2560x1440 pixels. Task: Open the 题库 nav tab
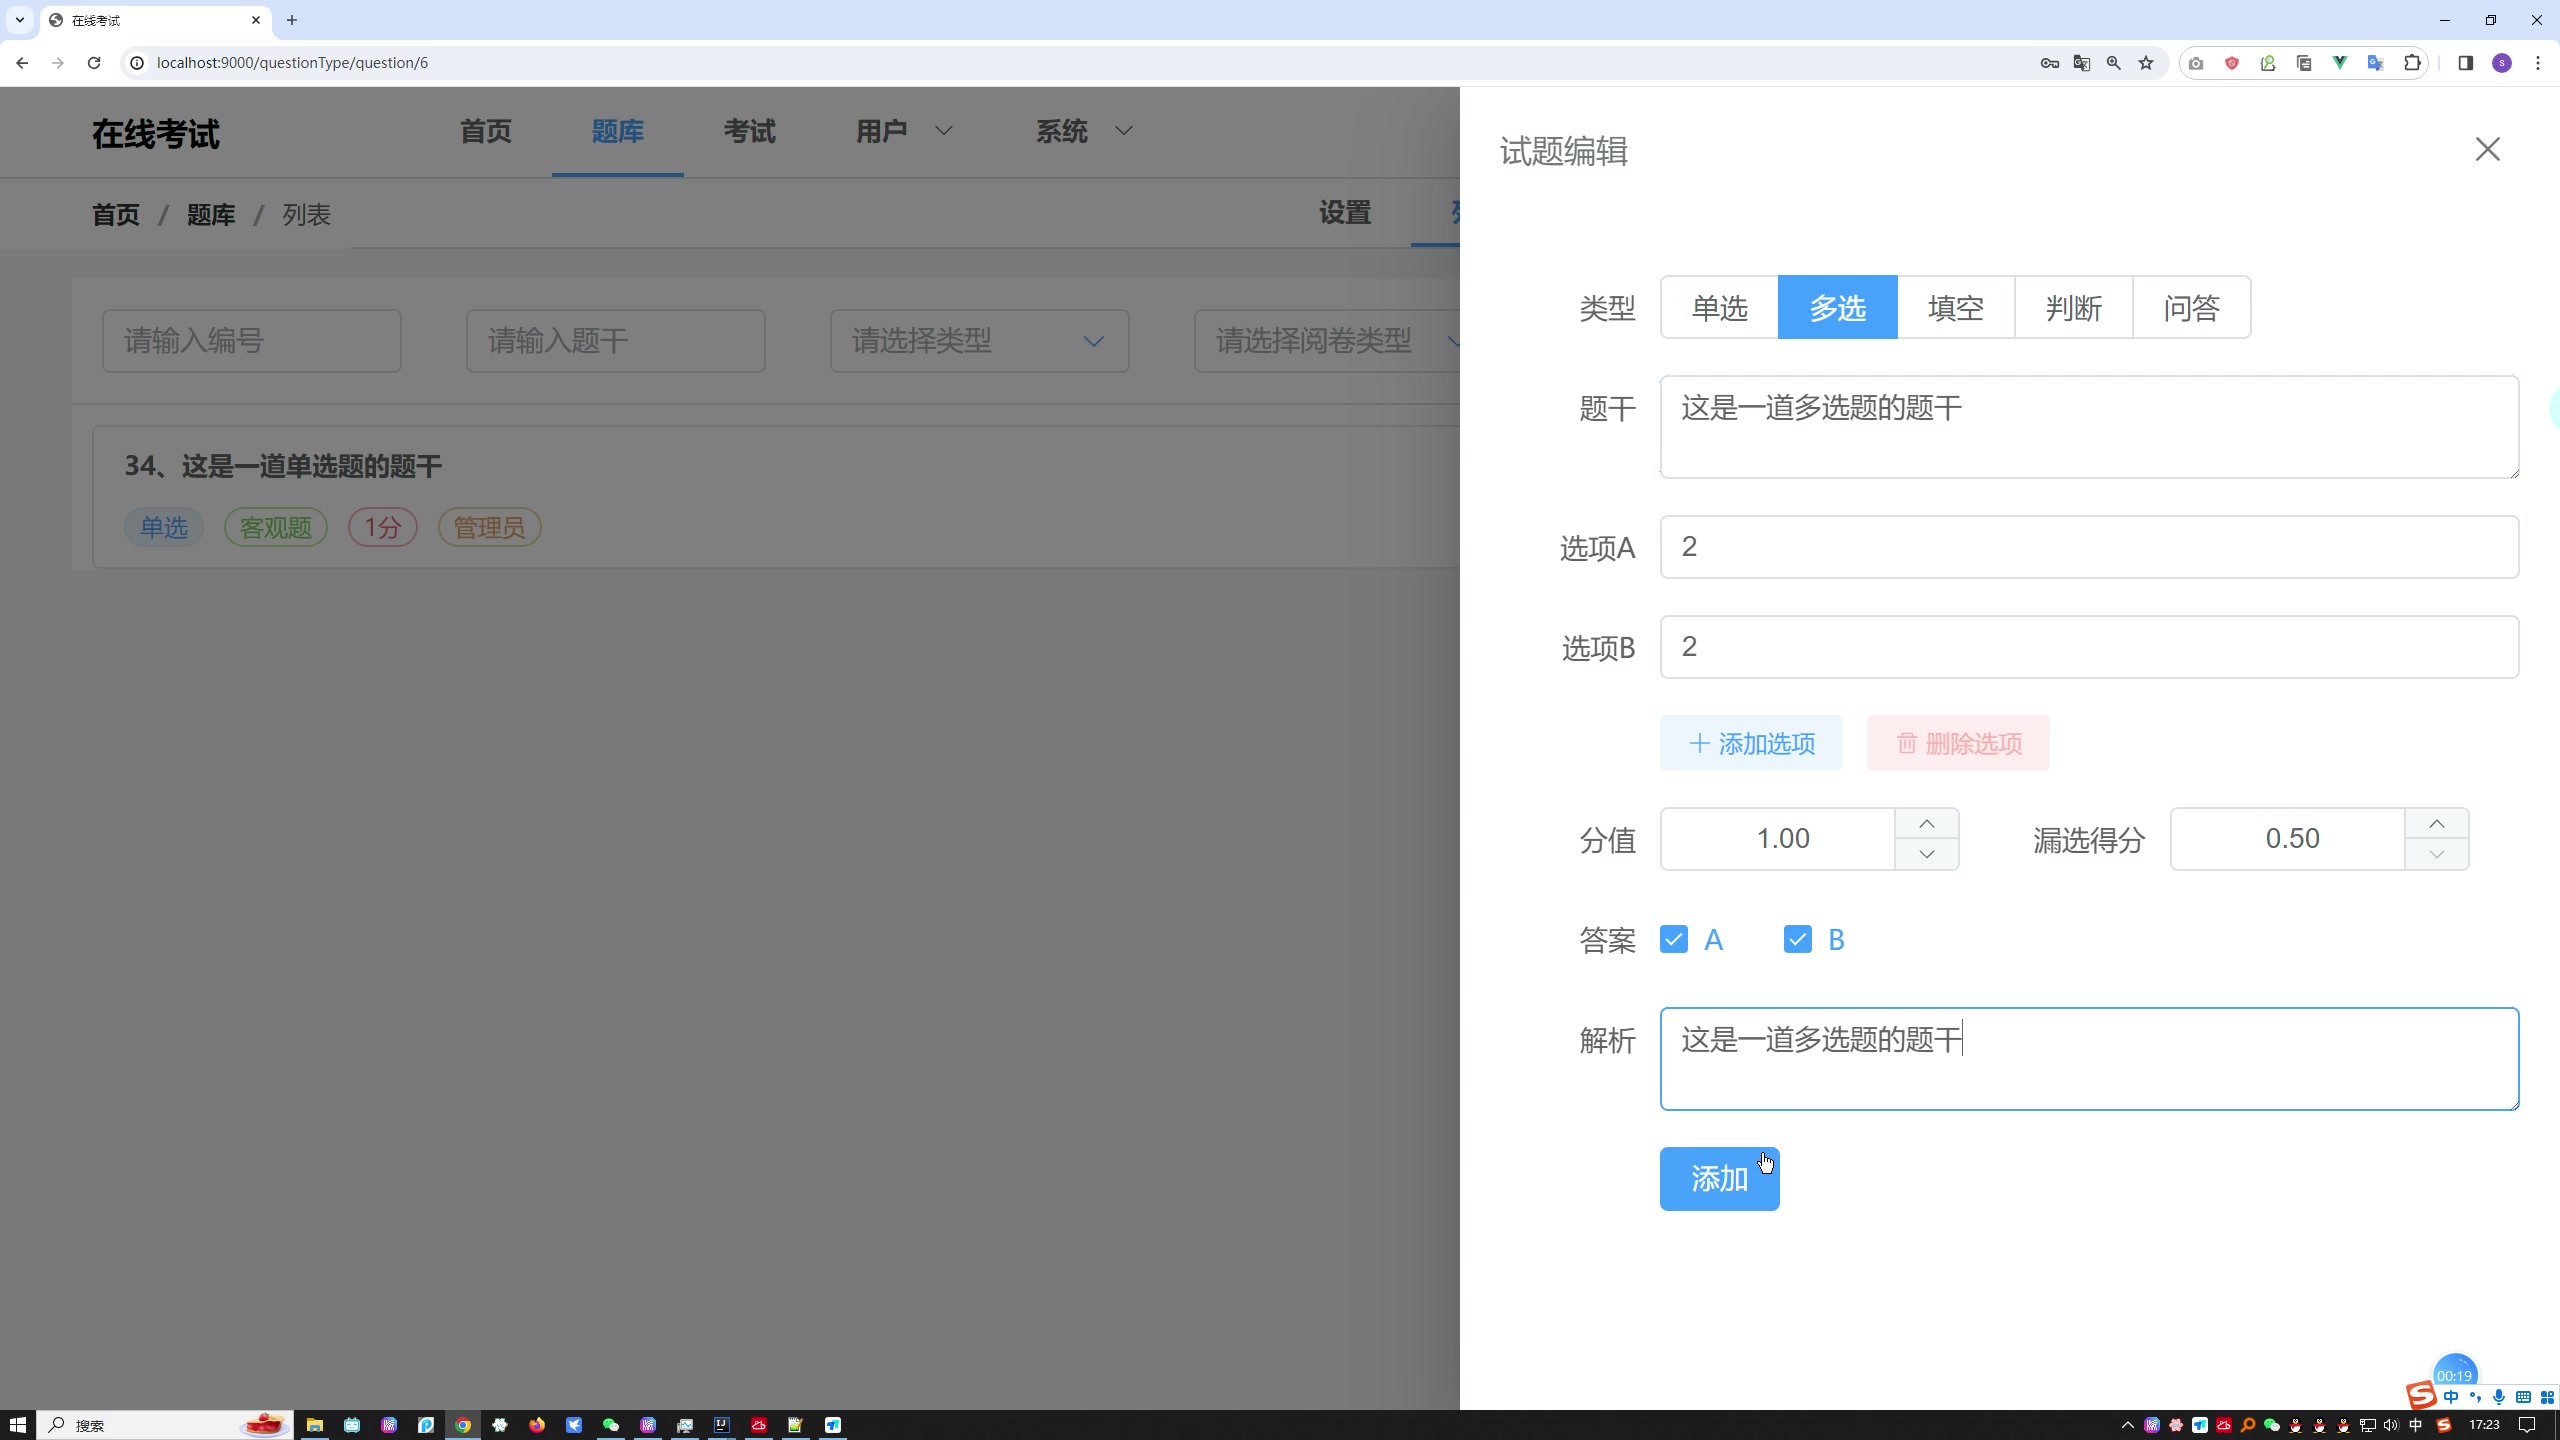point(618,131)
